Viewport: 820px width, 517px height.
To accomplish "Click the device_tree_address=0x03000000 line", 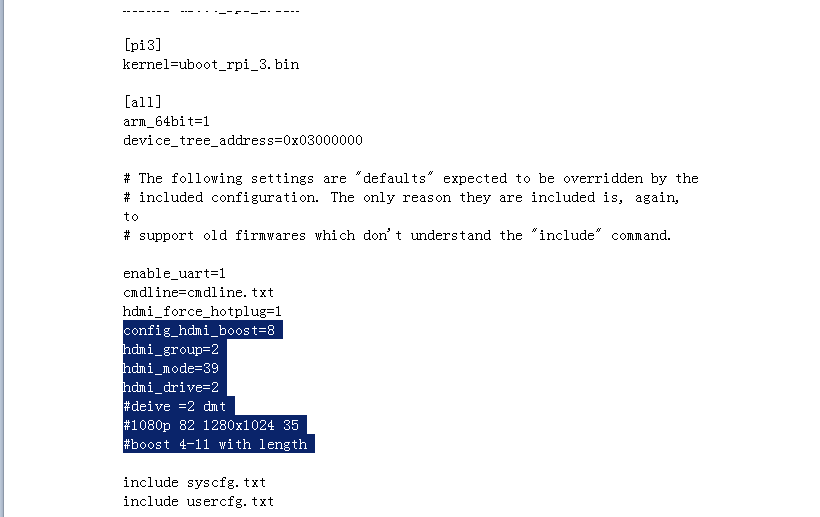I will 243,140.
